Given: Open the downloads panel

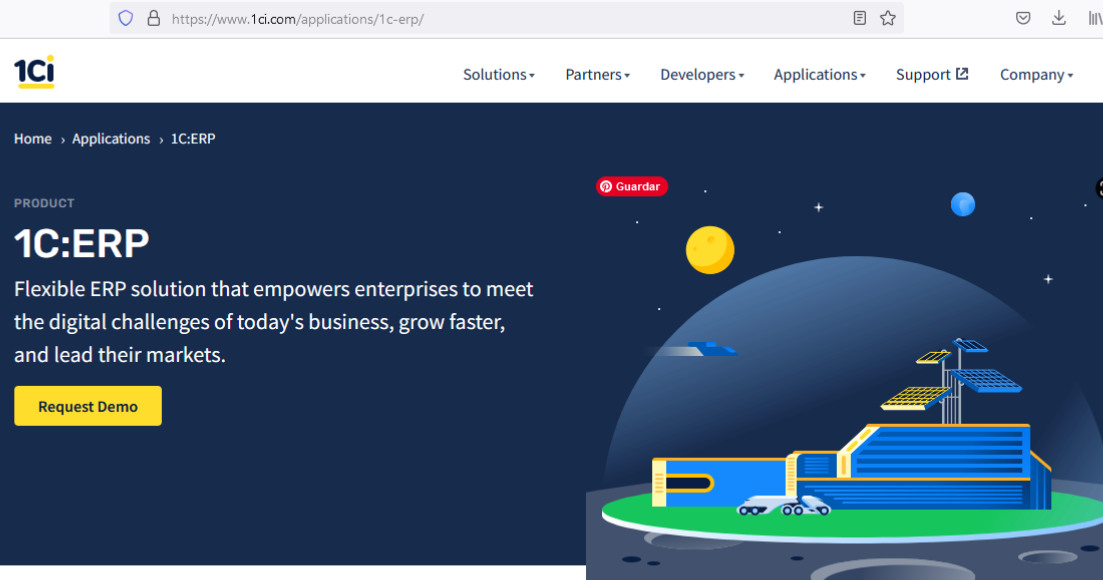Looking at the screenshot, I should (1059, 18).
